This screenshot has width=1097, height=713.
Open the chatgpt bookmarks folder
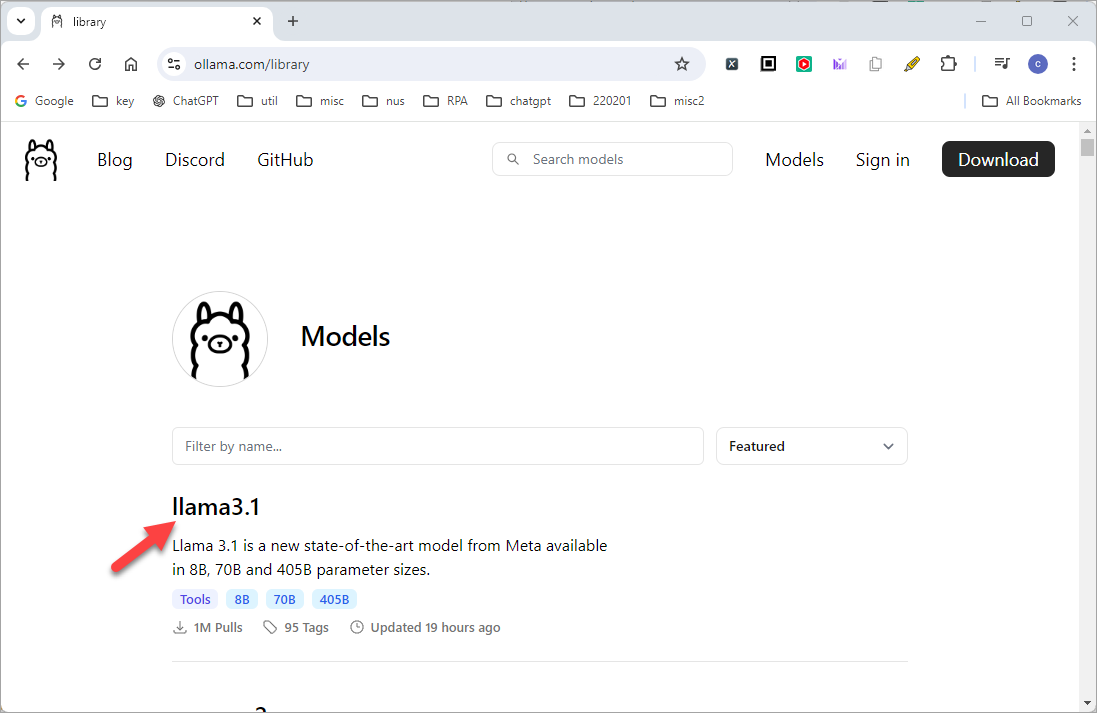tap(518, 101)
